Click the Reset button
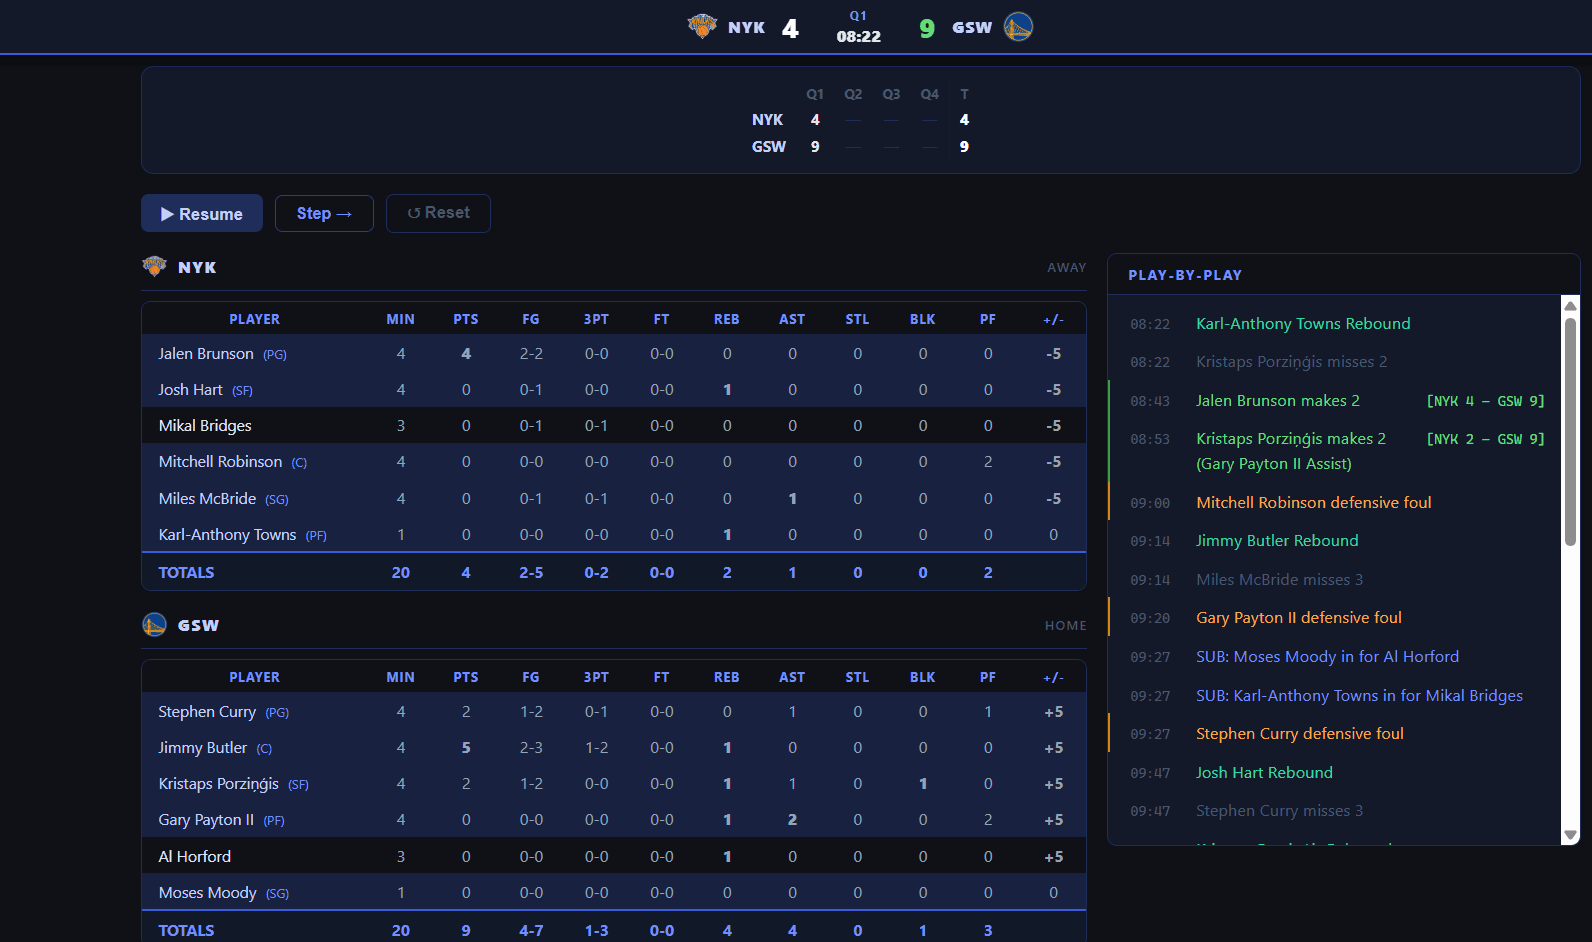Screen dimensions: 1592x942 point(438,213)
